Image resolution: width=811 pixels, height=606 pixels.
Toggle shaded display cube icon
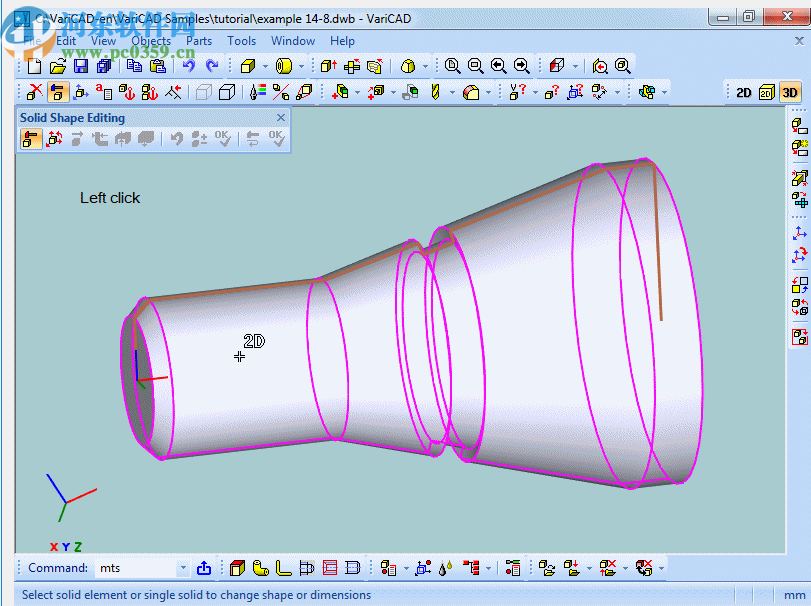click(227, 92)
